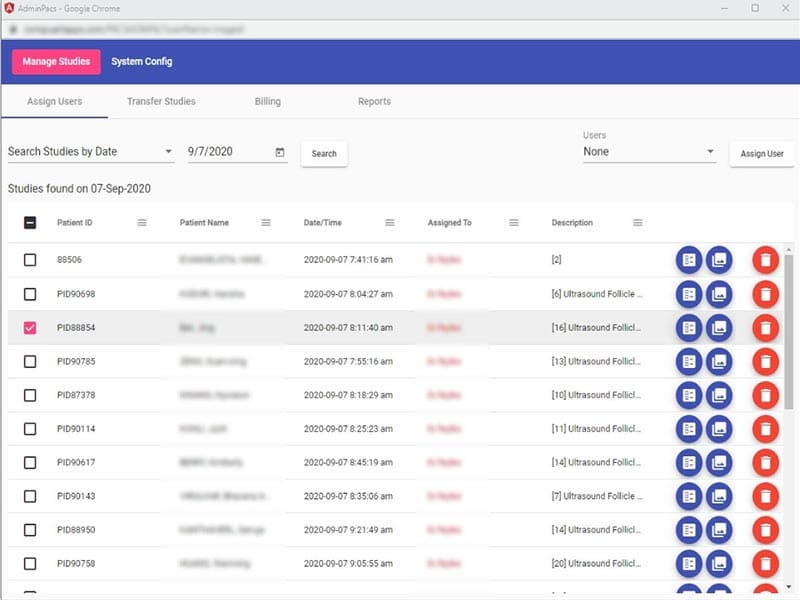Image resolution: width=800 pixels, height=600 pixels.
Task: Open Date/Time column menu icon
Action: [x=390, y=222]
